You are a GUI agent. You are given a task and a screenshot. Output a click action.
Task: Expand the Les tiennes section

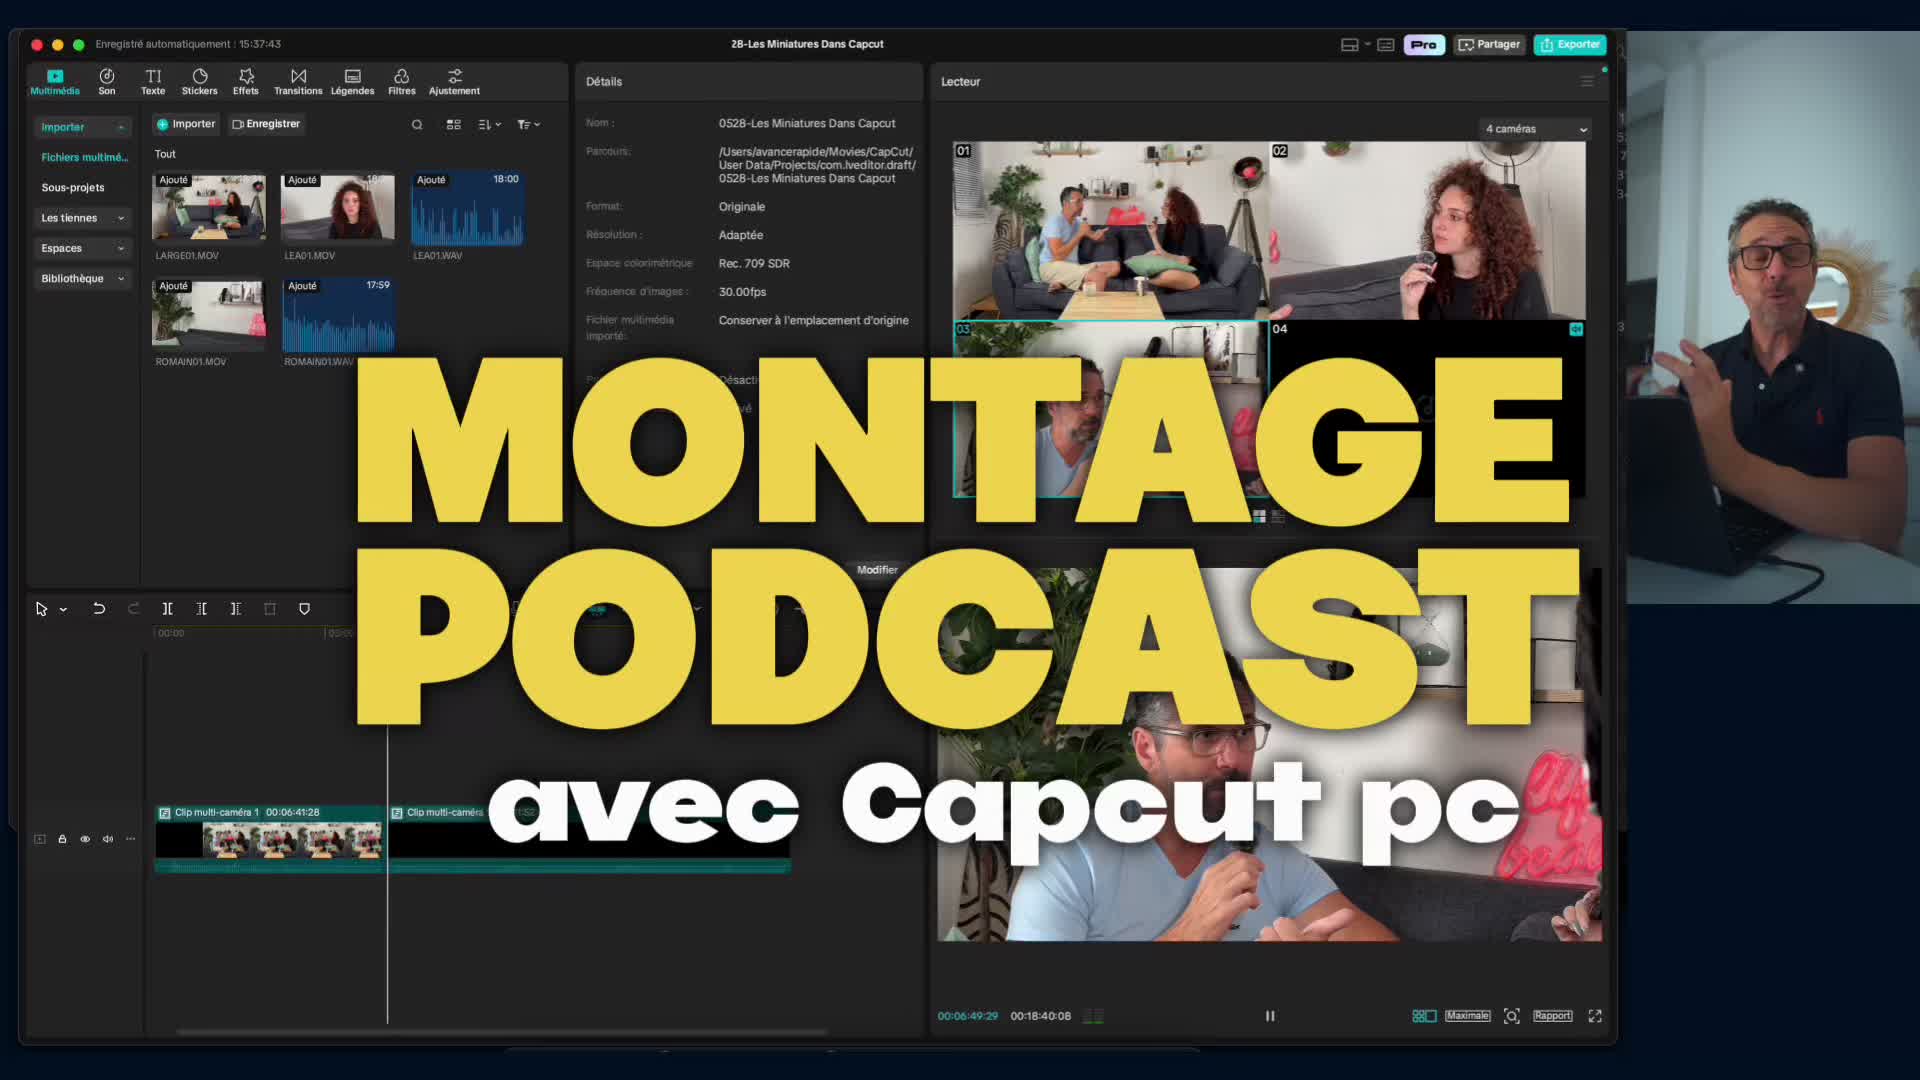(83, 218)
